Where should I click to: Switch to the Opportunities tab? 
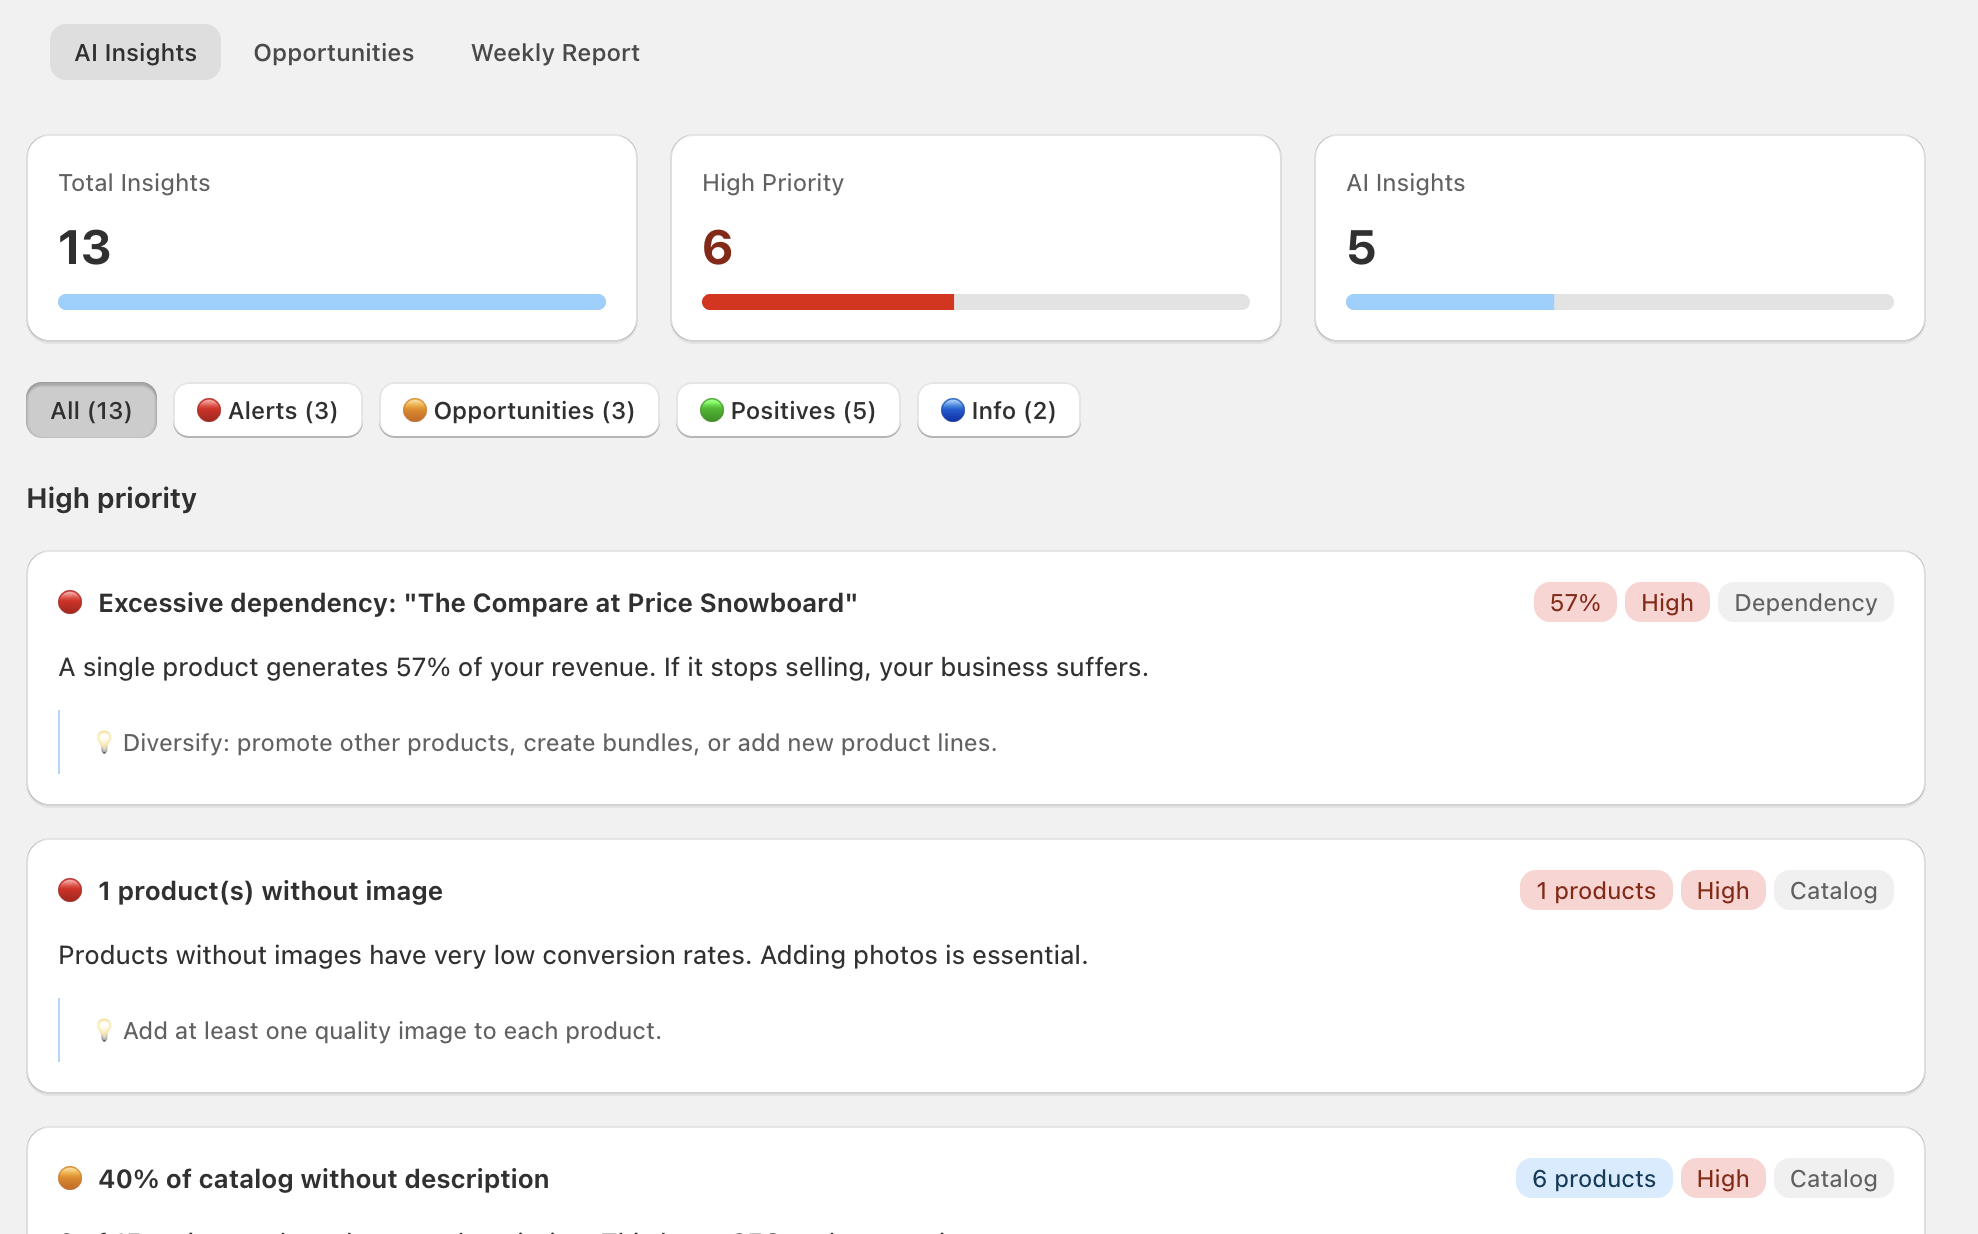tap(333, 53)
